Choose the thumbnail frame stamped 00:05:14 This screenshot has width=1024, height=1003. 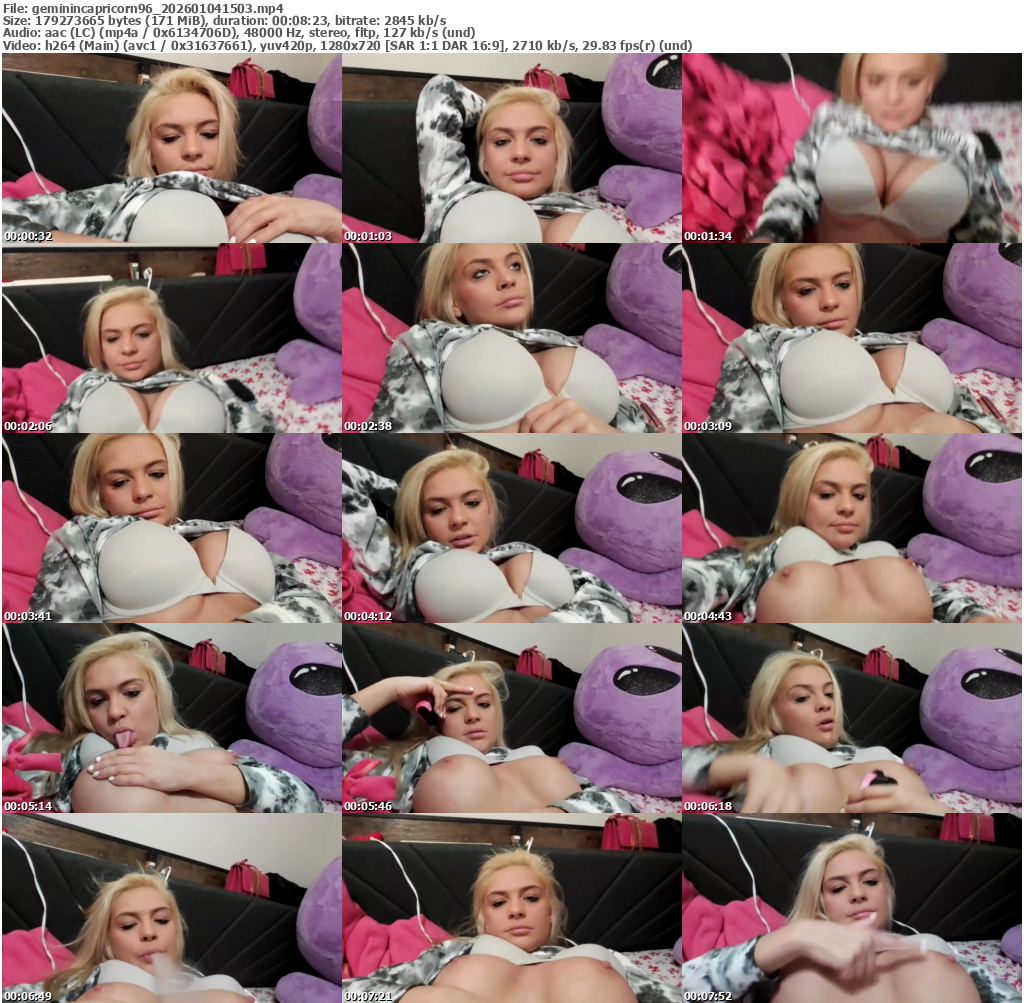tap(171, 718)
